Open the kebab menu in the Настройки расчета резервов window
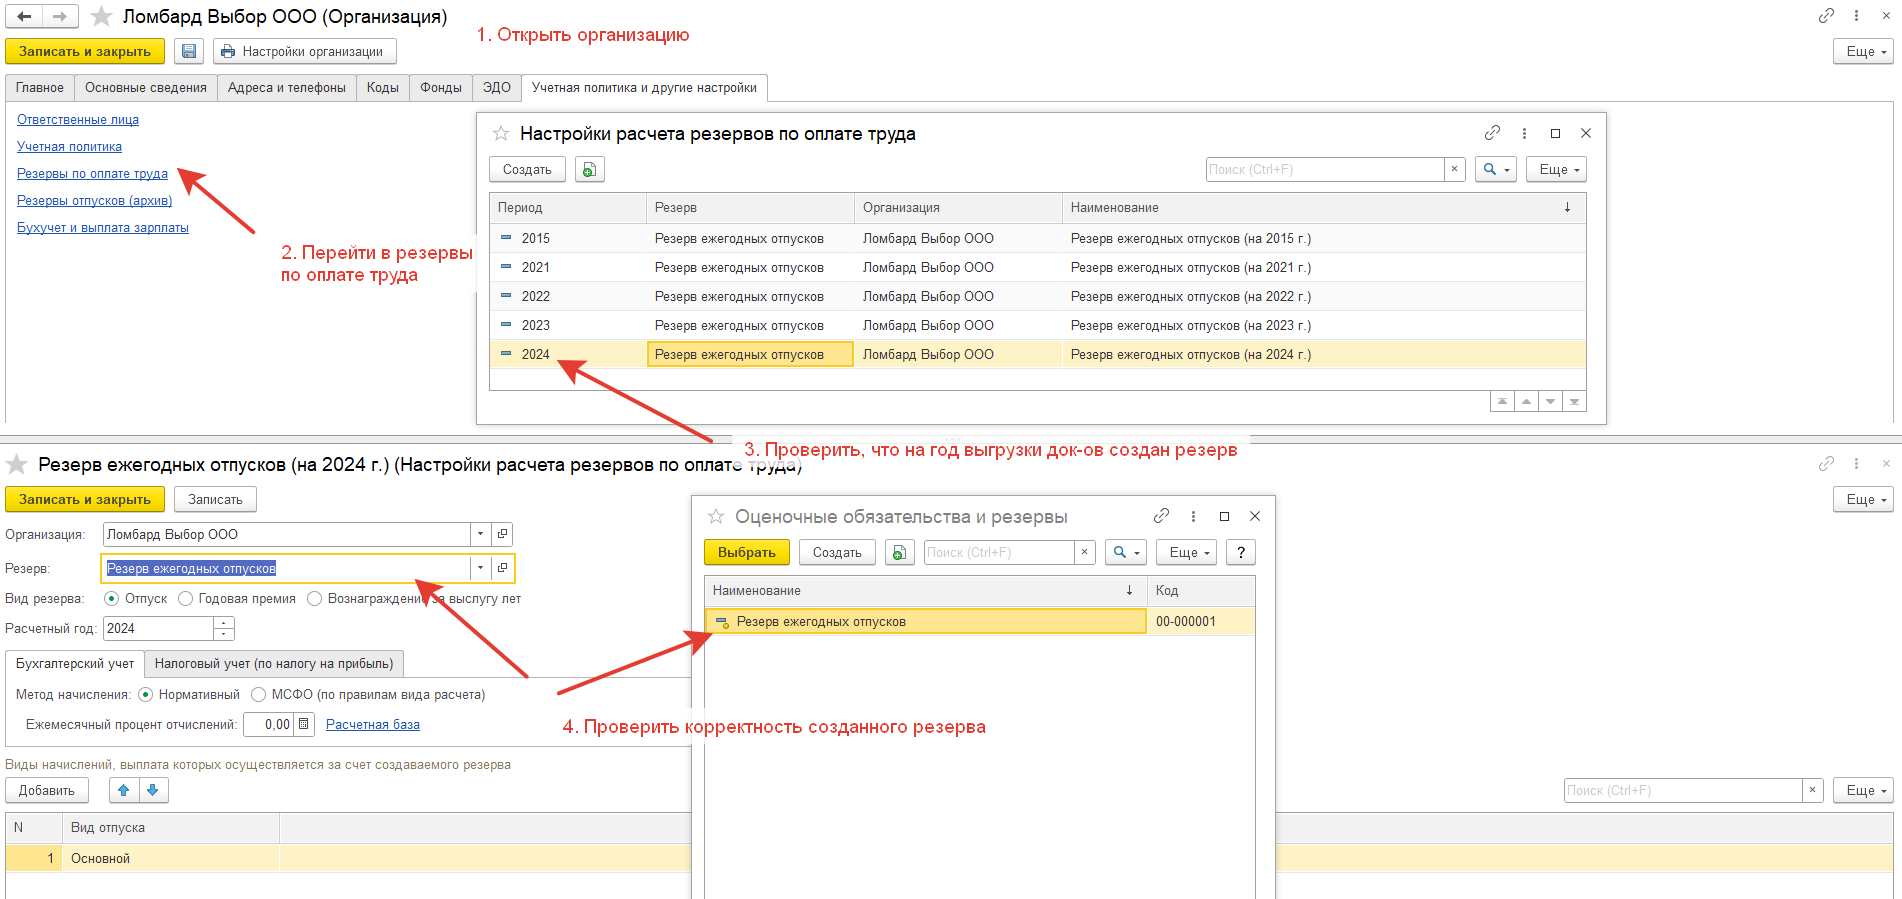 coord(1524,133)
